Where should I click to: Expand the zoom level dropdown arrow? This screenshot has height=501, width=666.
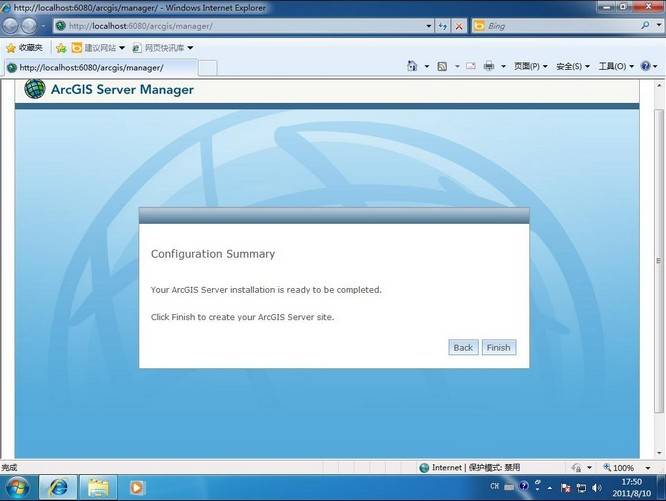(x=648, y=468)
